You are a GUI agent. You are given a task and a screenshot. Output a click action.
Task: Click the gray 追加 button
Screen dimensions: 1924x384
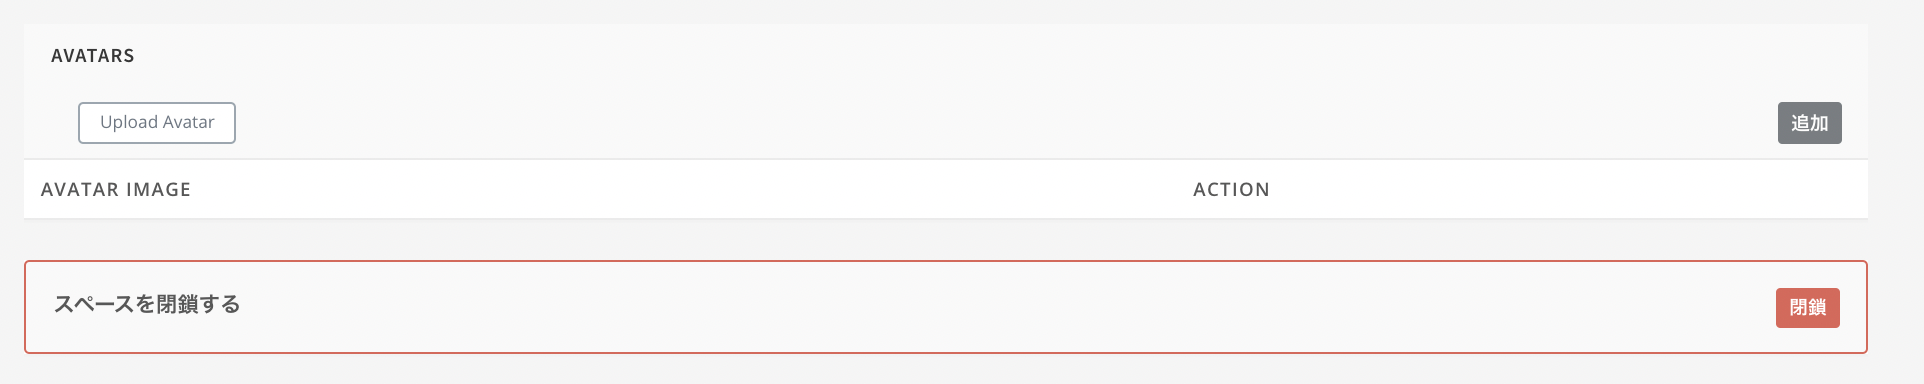1809,123
